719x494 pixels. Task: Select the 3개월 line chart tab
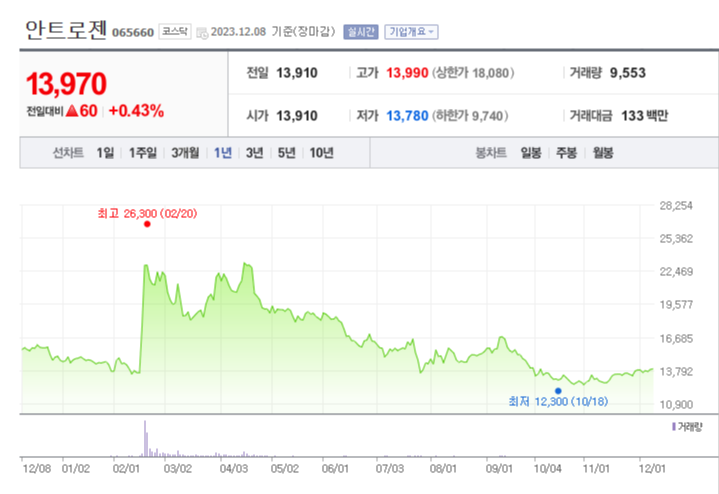click(x=185, y=153)
